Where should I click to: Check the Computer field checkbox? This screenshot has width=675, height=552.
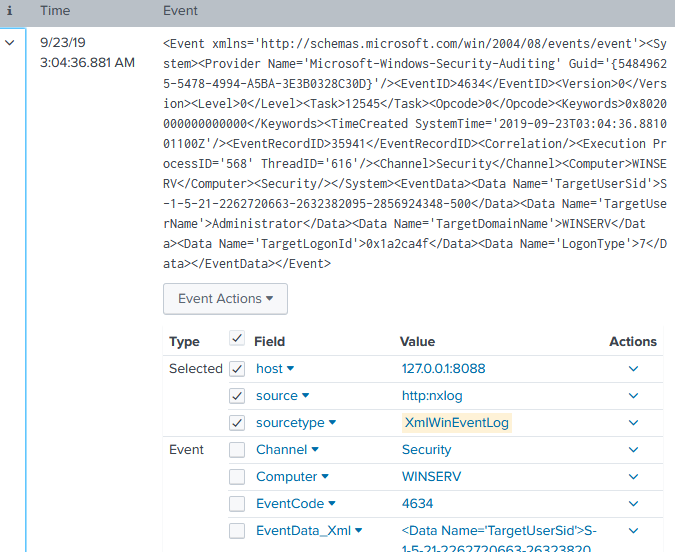tap(237, 477)
